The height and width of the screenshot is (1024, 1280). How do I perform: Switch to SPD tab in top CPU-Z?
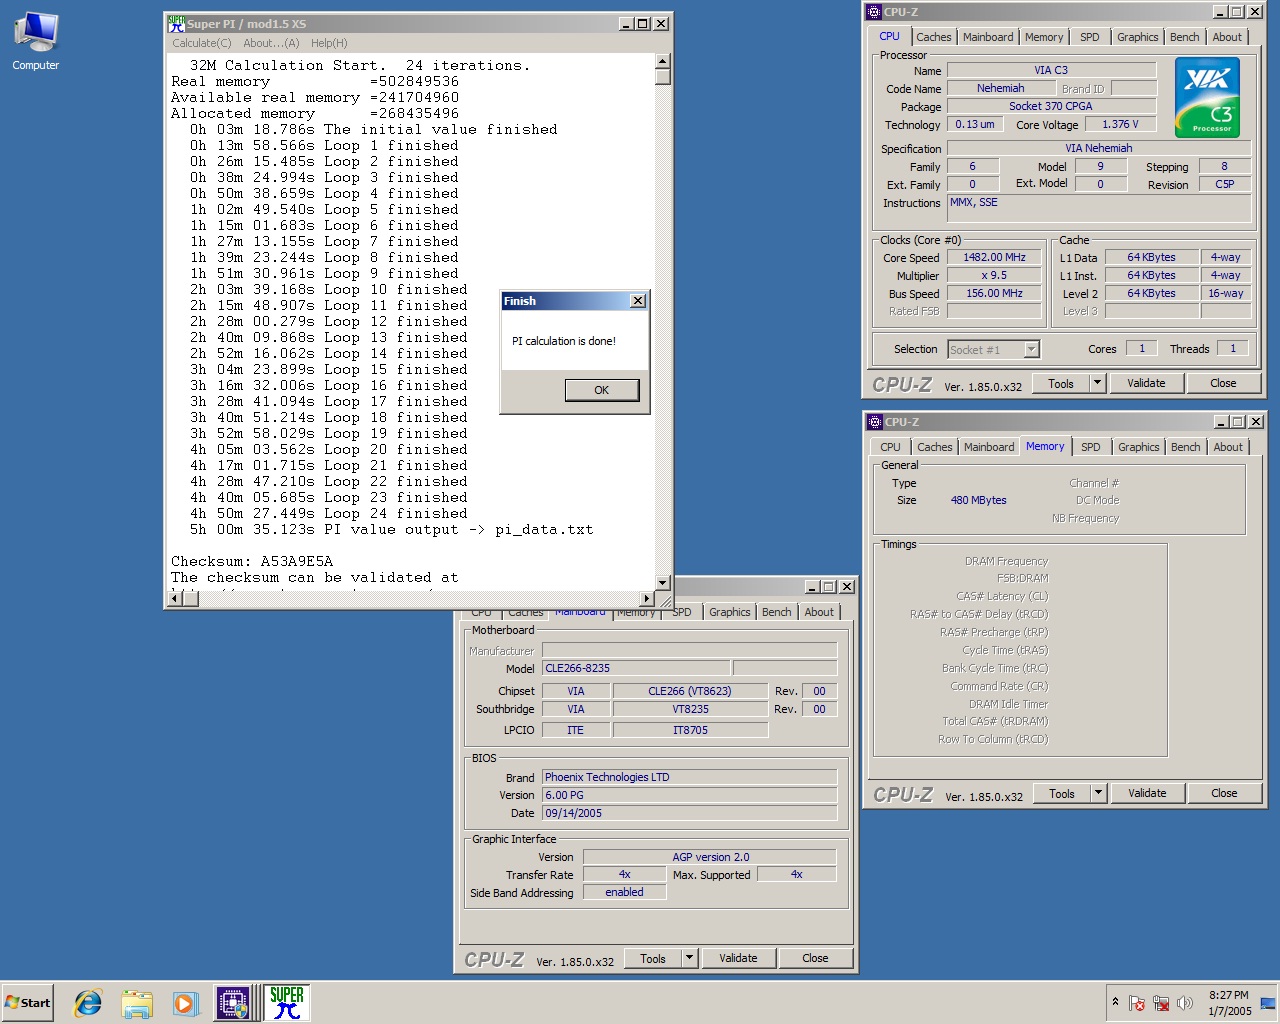1090,37
